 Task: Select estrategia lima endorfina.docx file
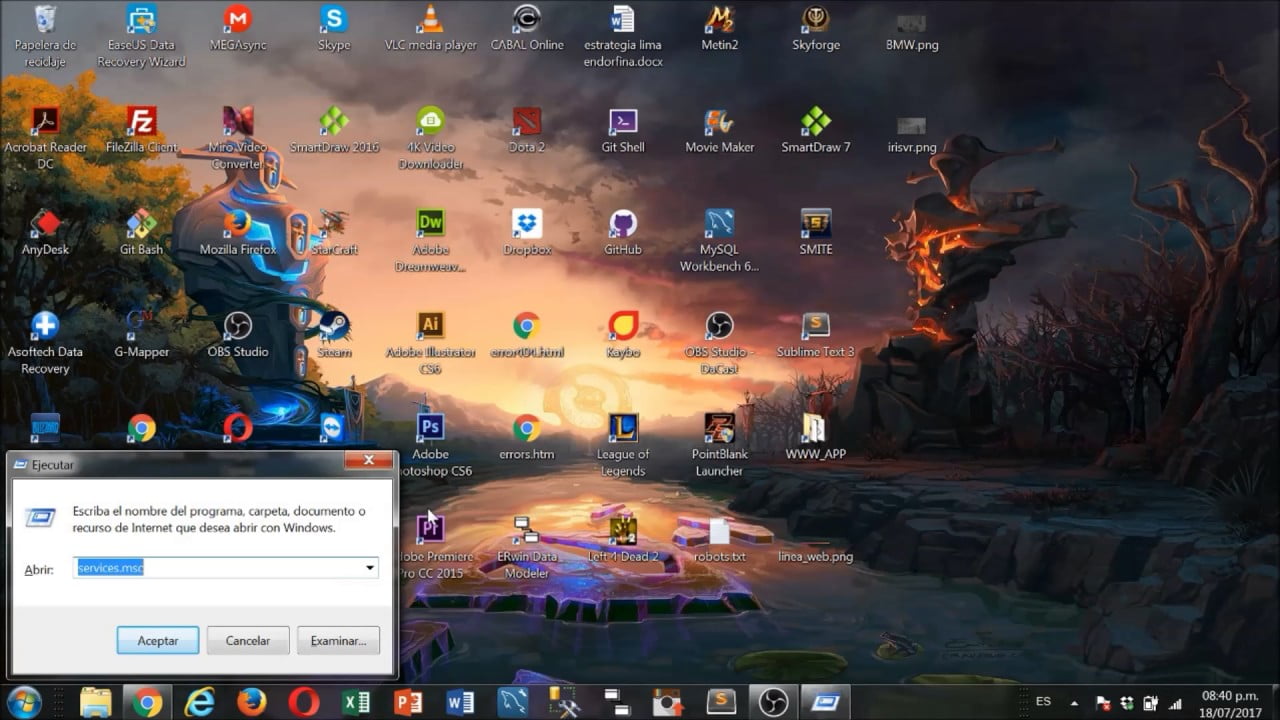coord(623,35)
